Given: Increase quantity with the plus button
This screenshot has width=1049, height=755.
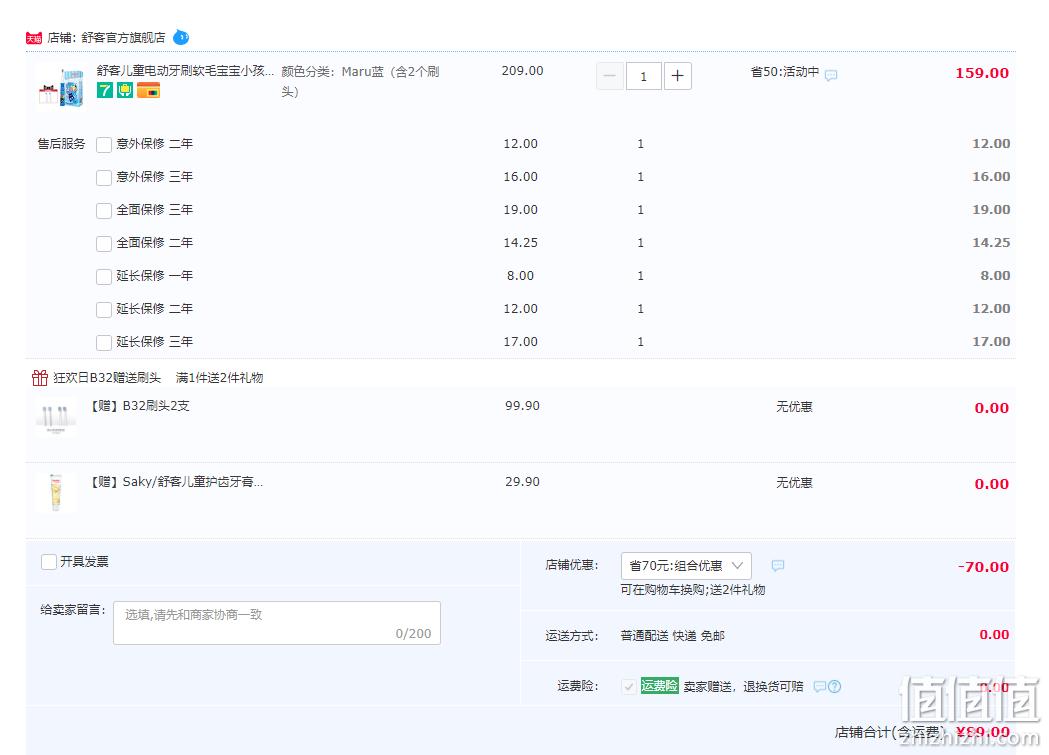Looking at the screenshot, I should point(678,76).
